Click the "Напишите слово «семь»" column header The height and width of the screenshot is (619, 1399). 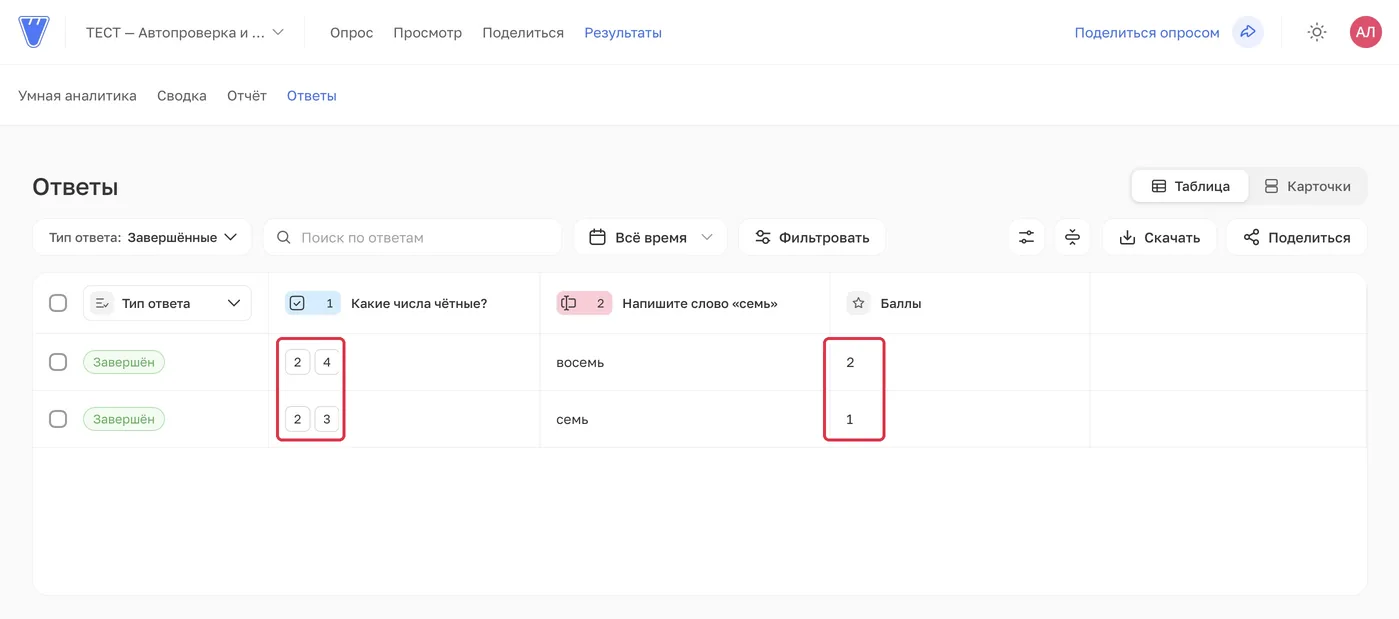tap(700, 303)
